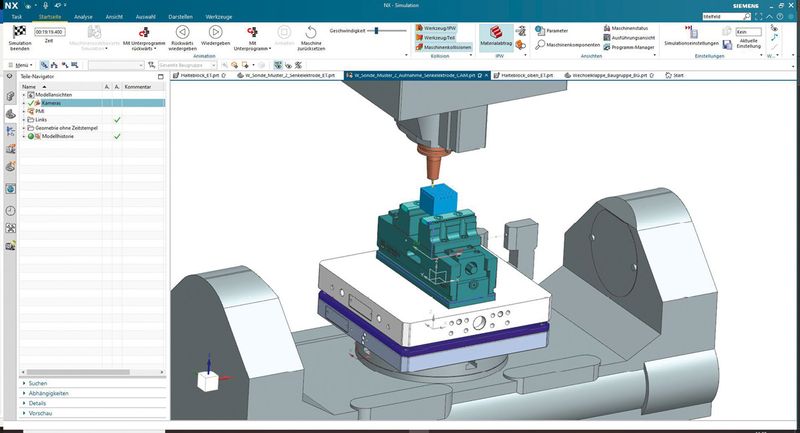Expand the Geometrie ohne Zeitstempel node
The height and width of the screenshot is (433, 800).
point(23,128)
